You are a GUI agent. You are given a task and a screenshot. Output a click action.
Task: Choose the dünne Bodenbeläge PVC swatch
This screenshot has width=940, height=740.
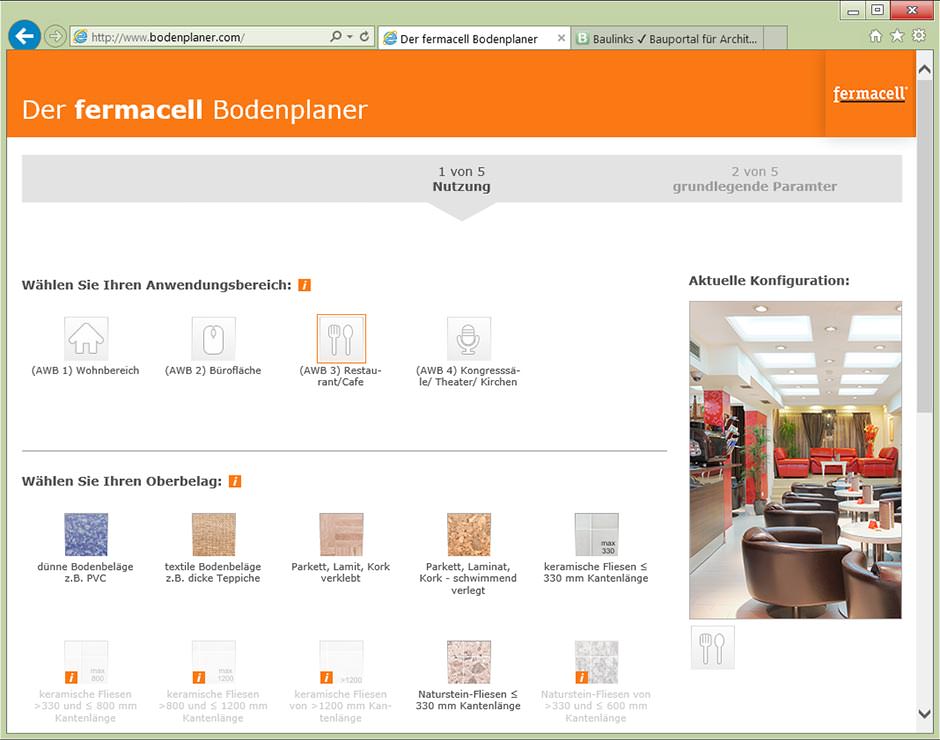(x=86, y=534)
